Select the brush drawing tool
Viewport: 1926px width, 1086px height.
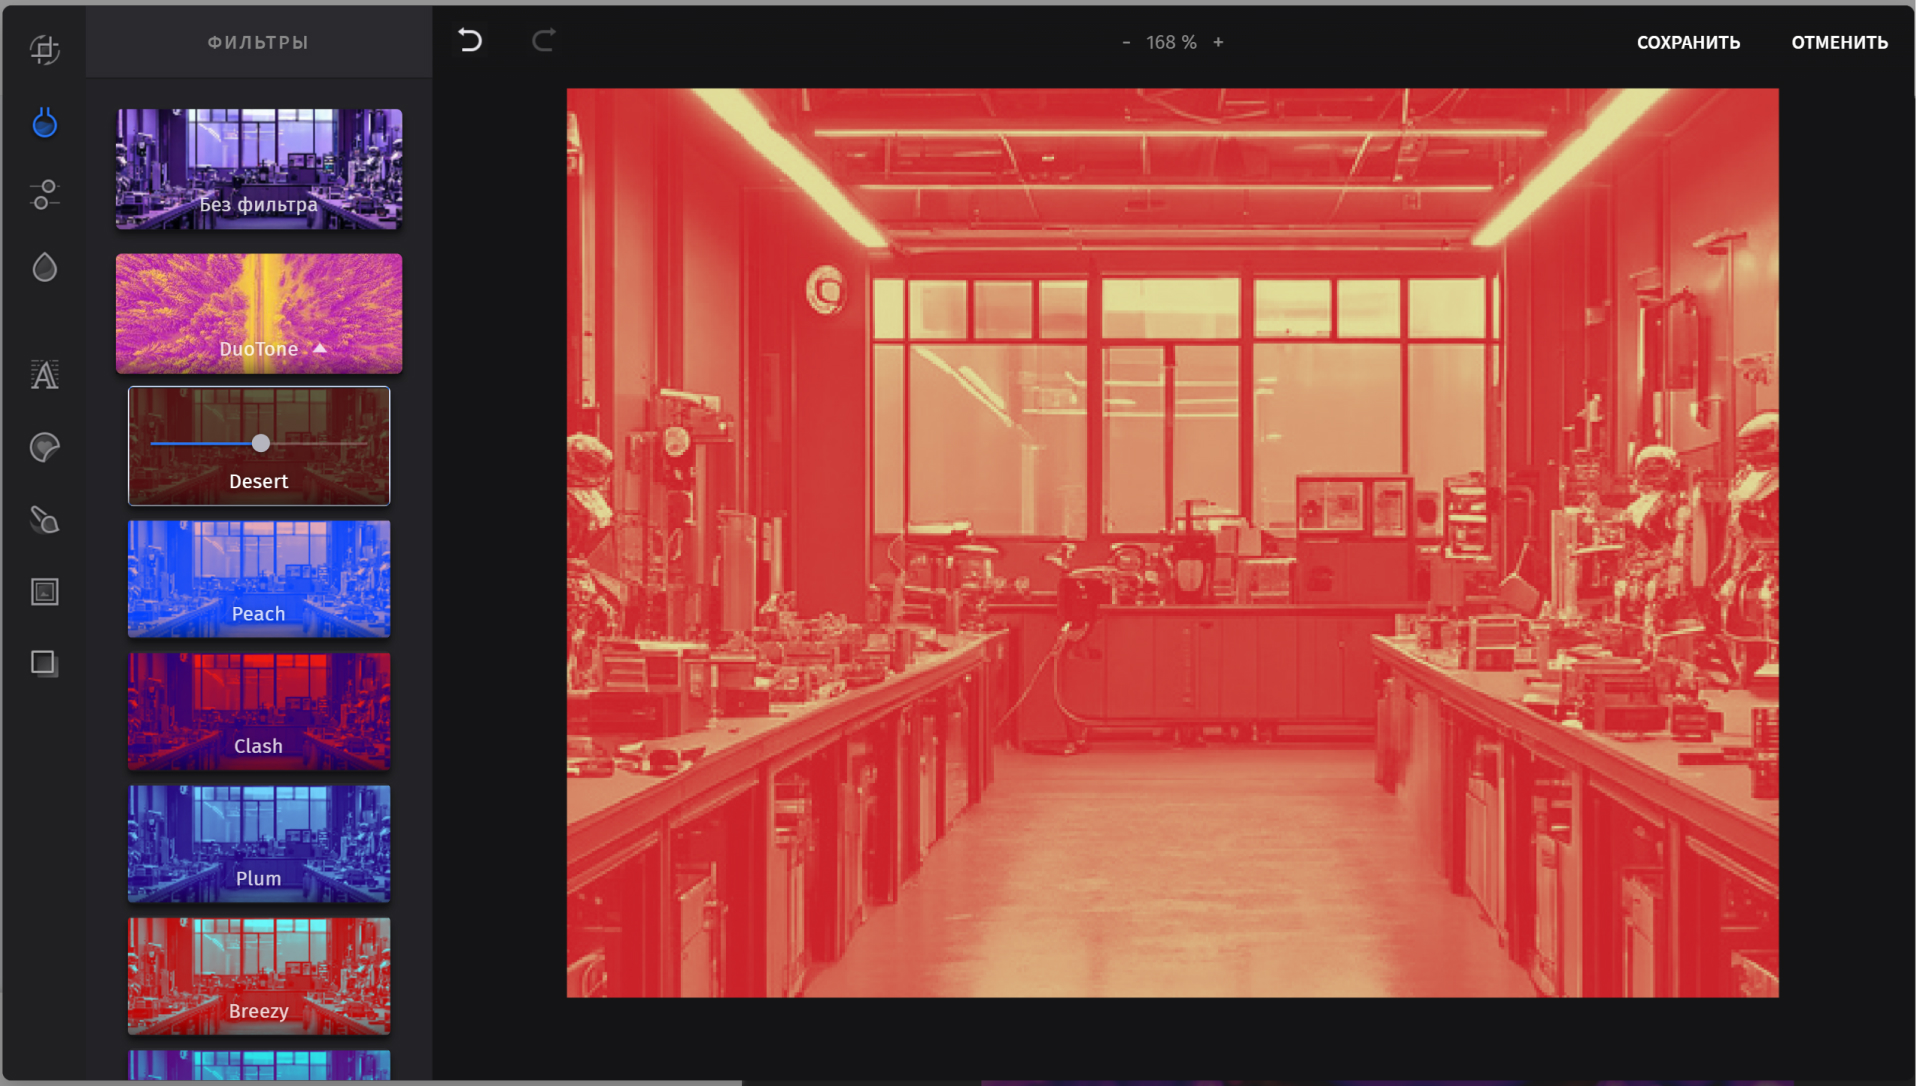44,520
